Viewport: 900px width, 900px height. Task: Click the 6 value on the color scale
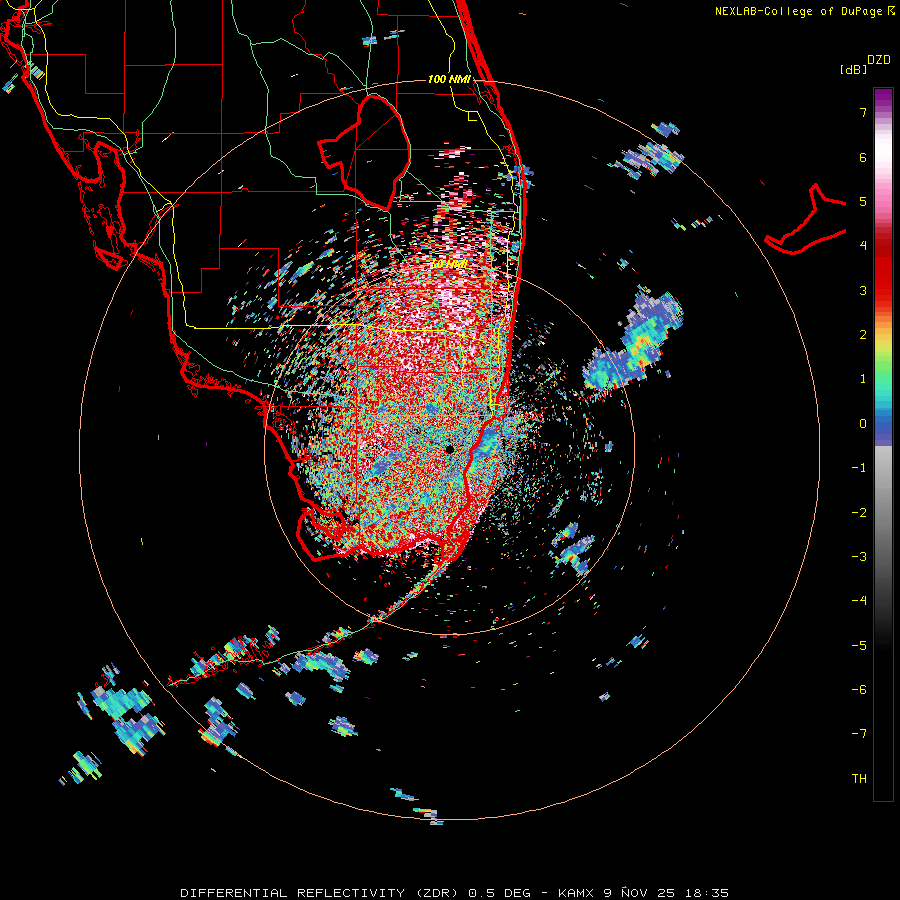[863, 157]
